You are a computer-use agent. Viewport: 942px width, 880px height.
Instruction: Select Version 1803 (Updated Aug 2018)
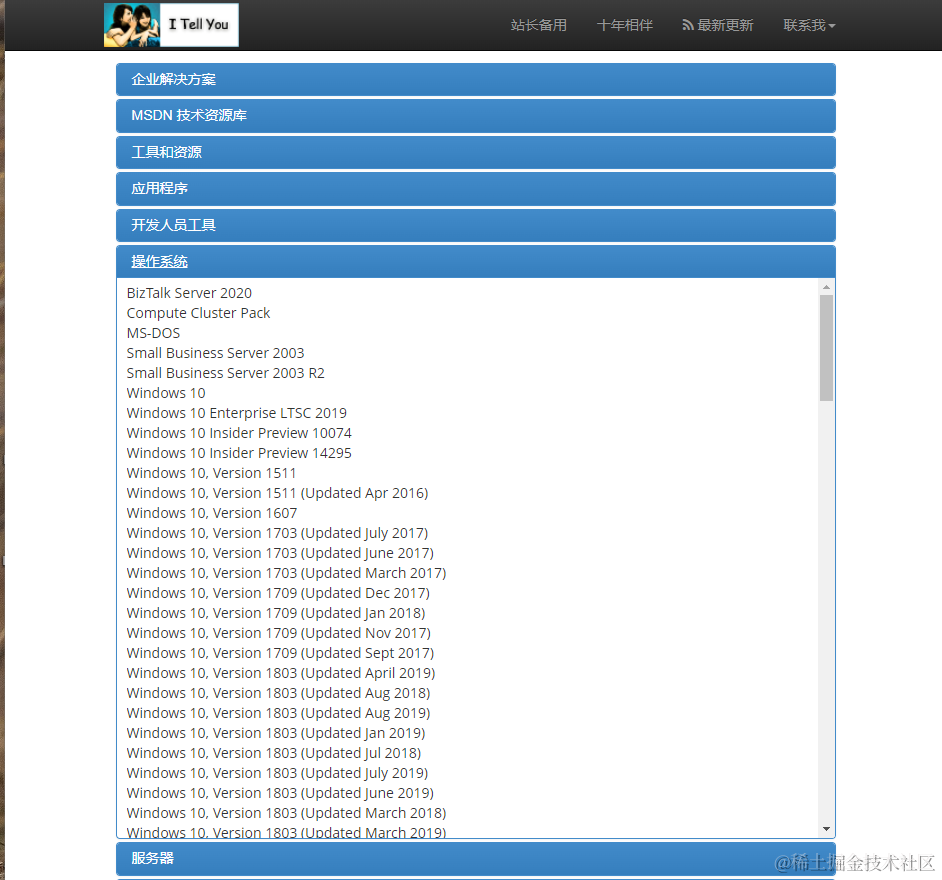pos(279,693)
